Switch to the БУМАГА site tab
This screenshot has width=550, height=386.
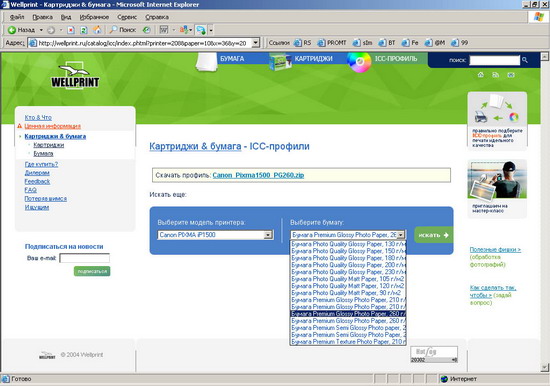coord(232,59)
